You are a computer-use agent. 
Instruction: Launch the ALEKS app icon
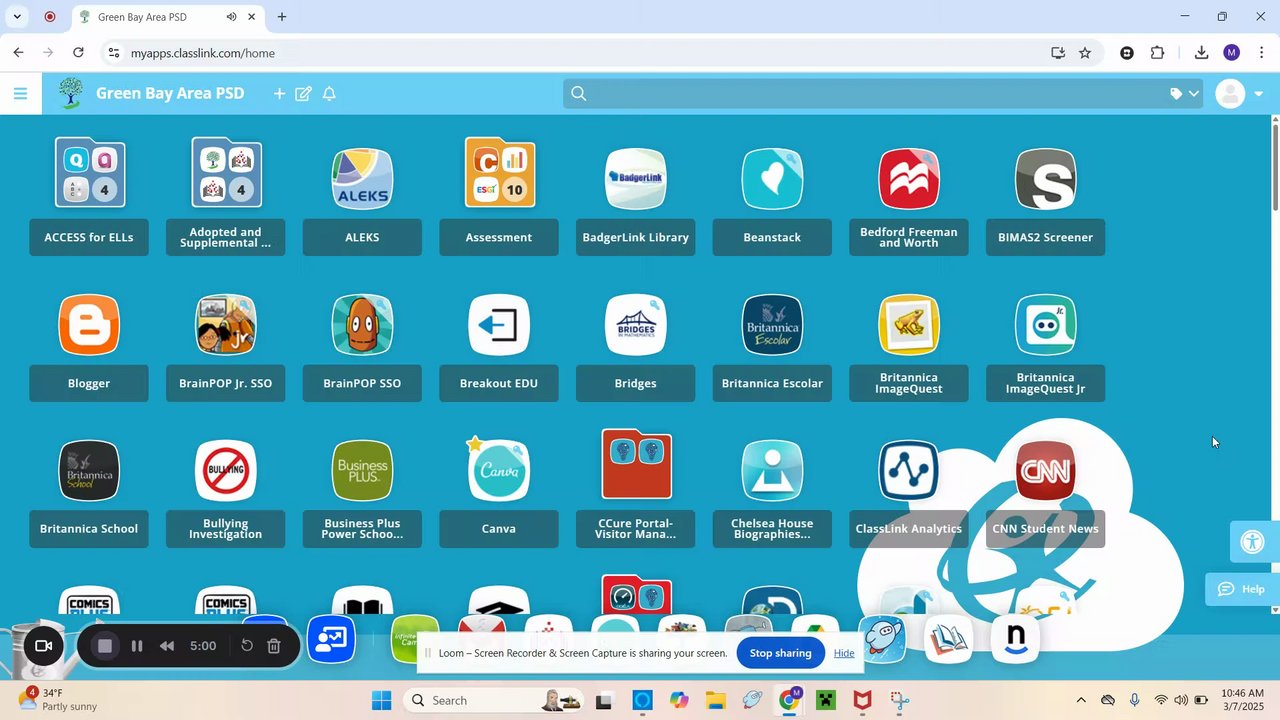[x=362, y=179]
